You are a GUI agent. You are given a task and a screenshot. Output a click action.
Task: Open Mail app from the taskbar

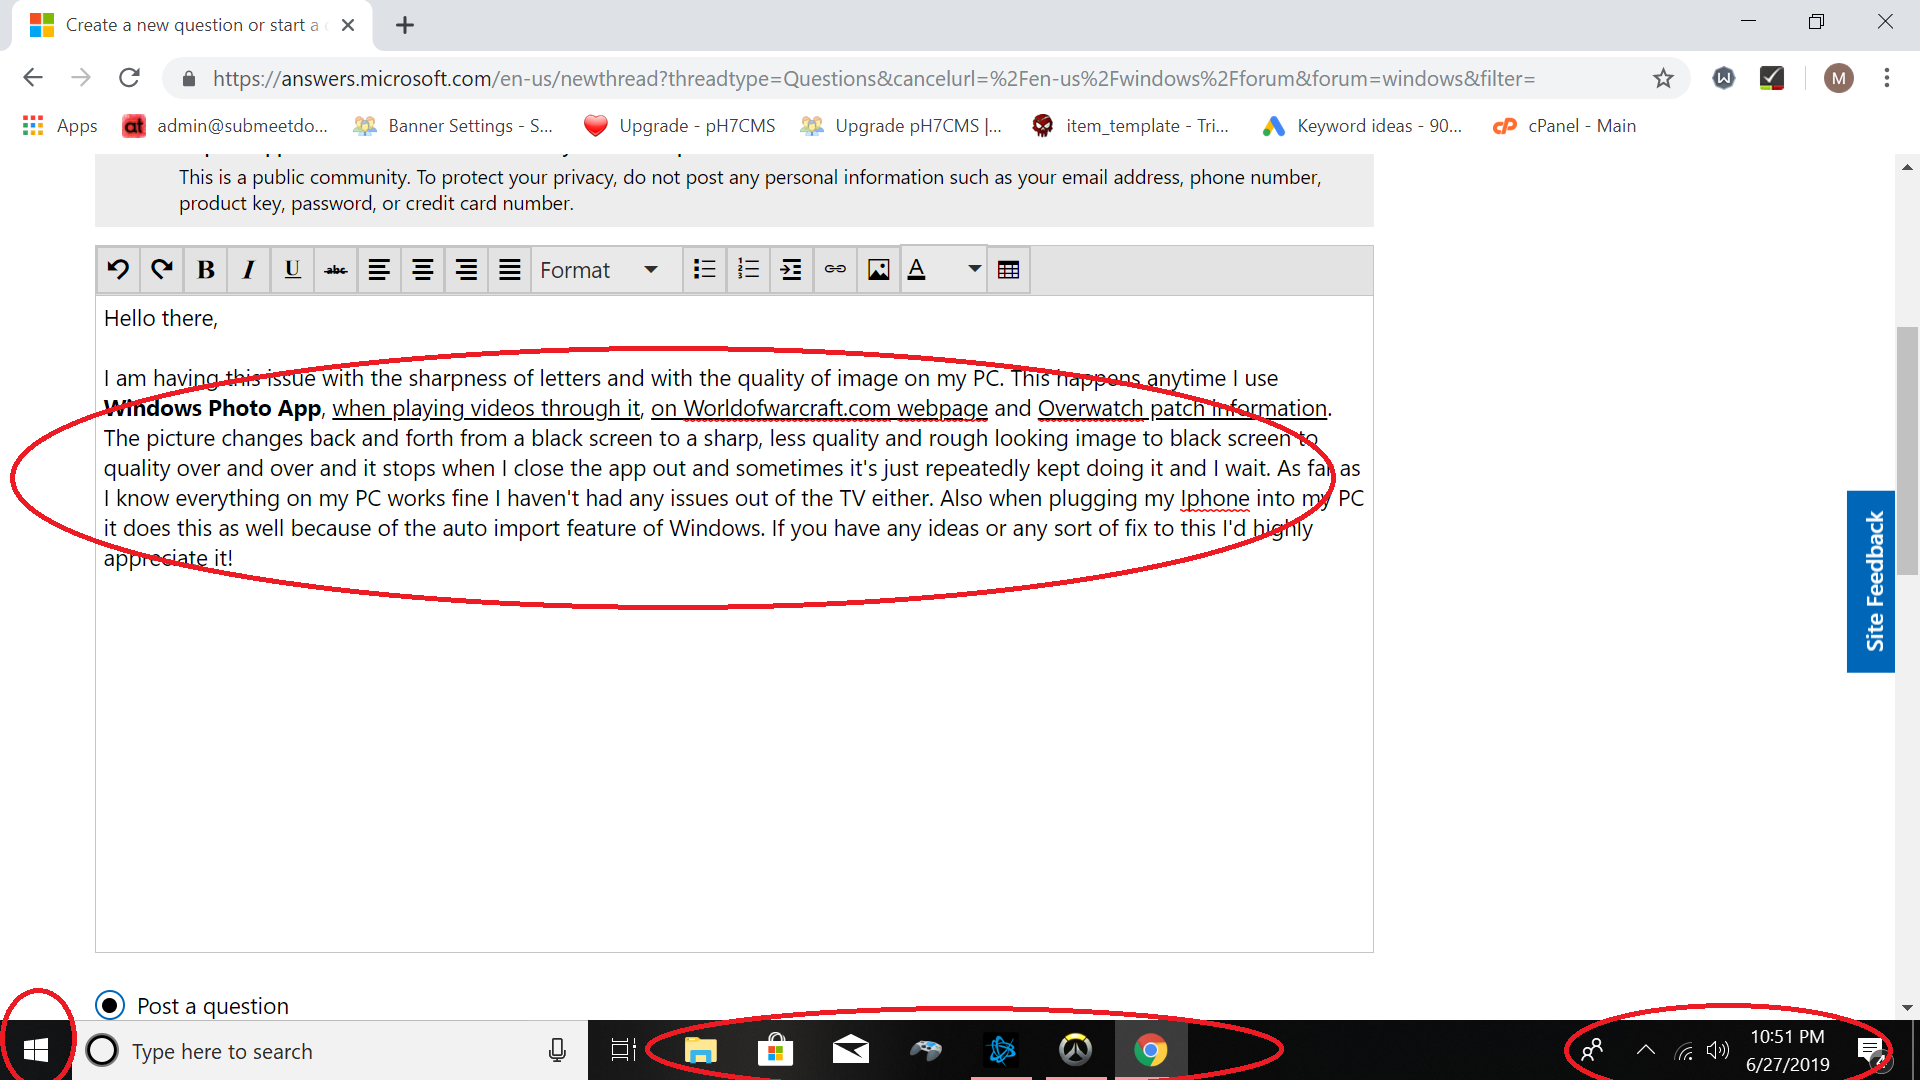[851, 1050]
